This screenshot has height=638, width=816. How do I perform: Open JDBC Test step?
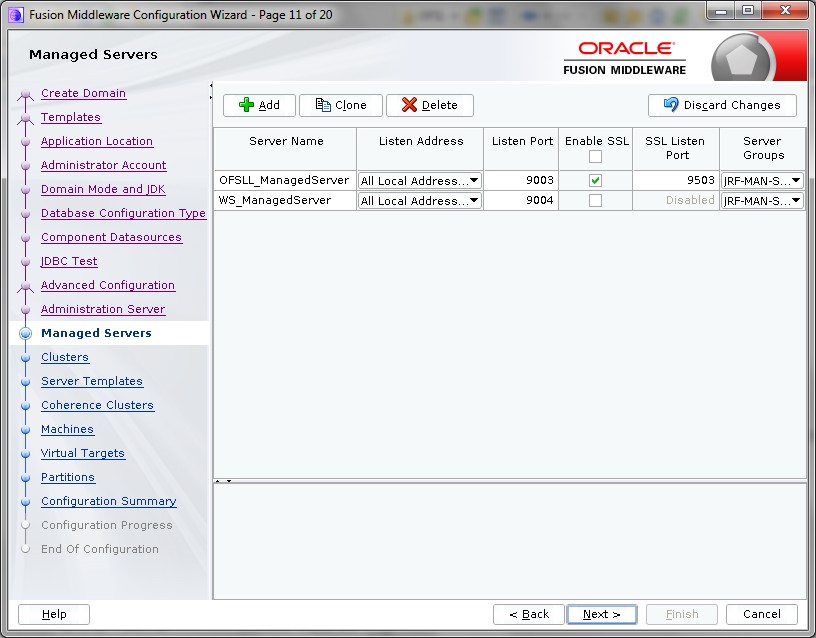(x=69, y=261)
